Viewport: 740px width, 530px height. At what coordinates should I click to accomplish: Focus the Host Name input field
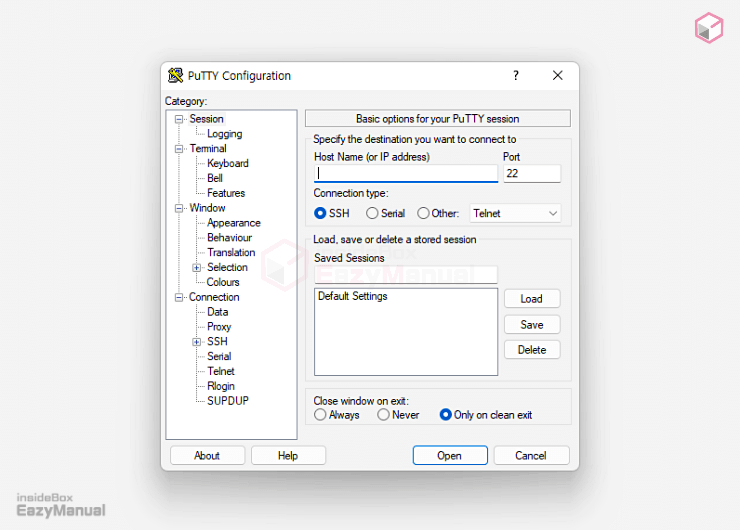point(406,173)
